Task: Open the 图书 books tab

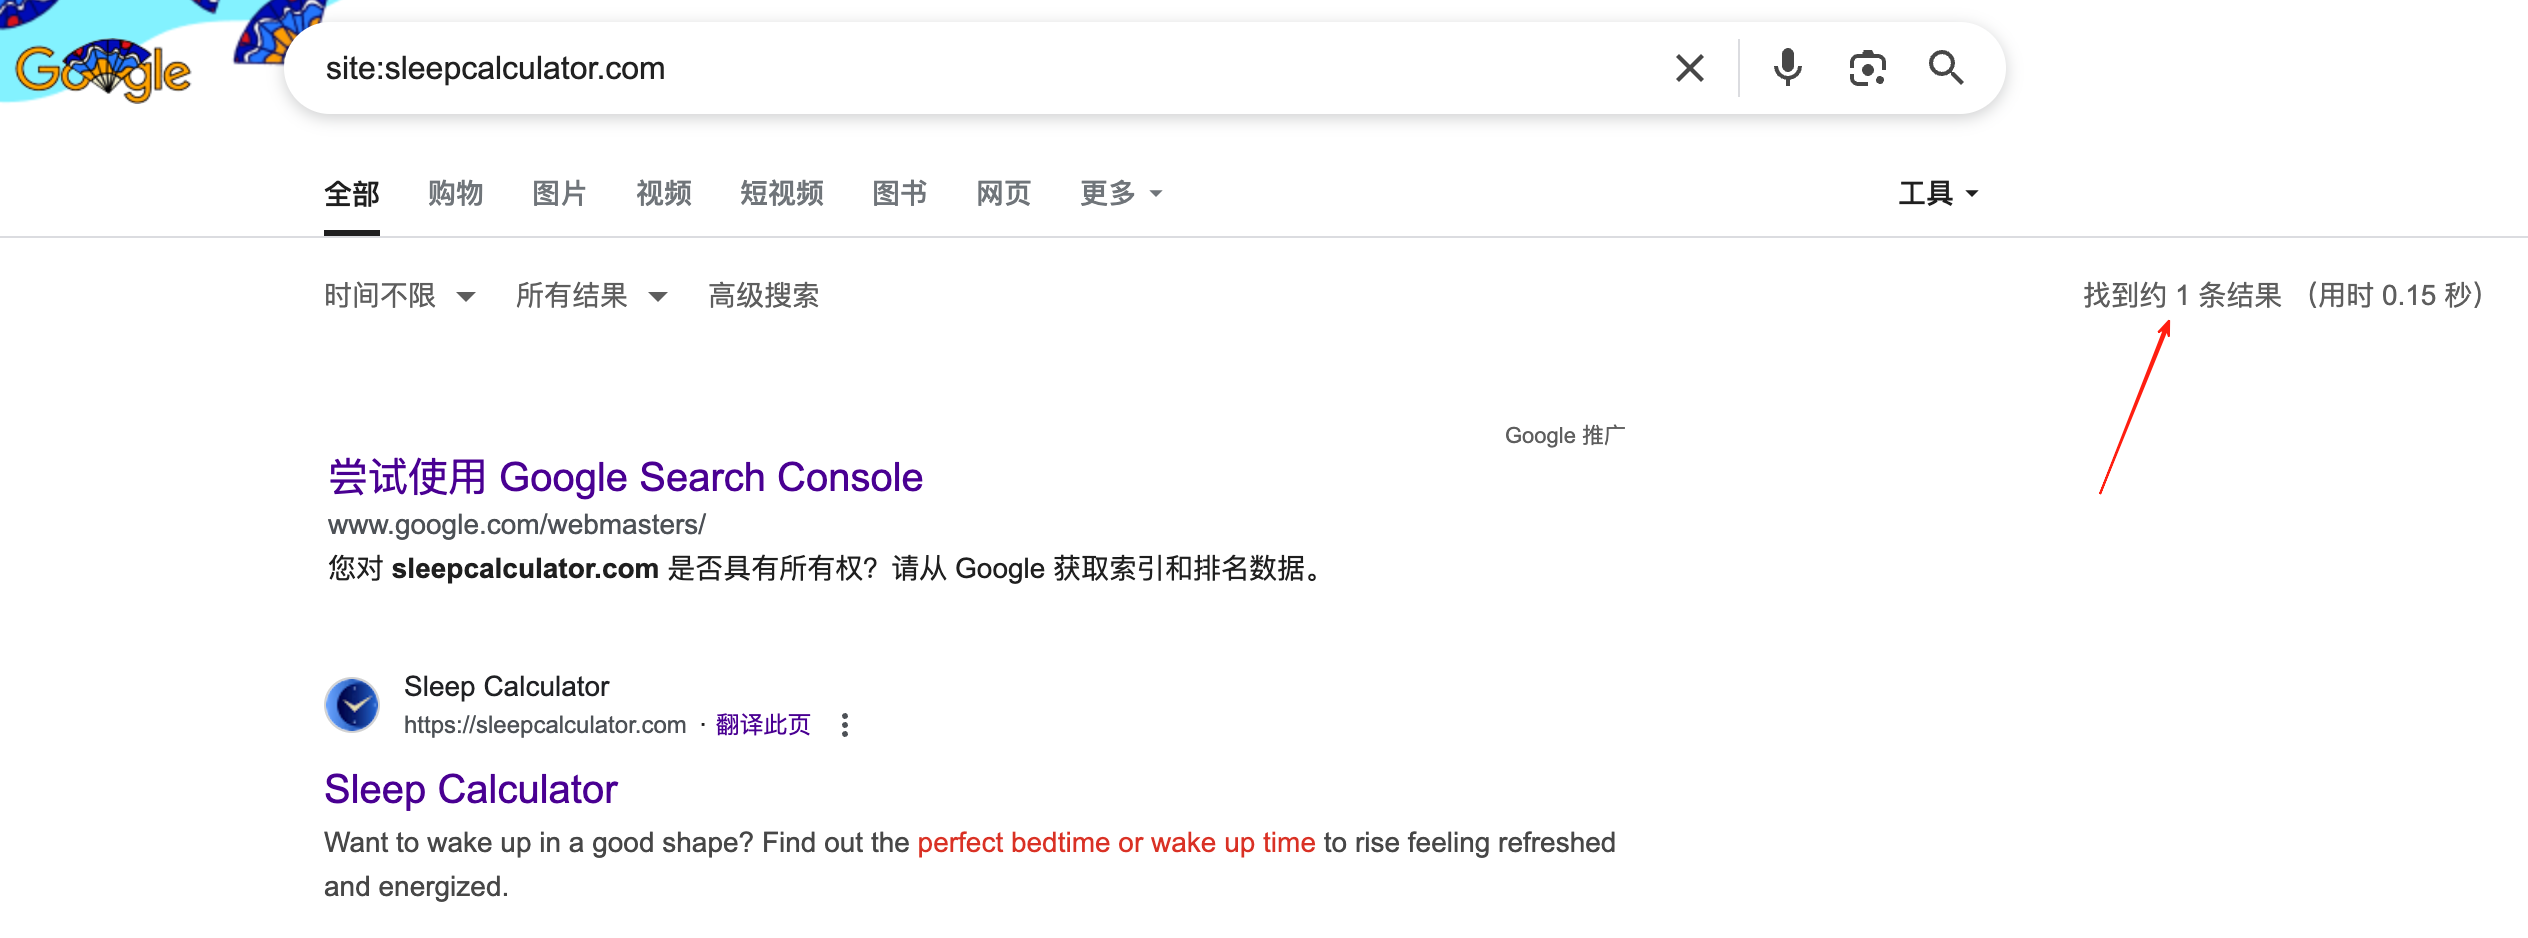Action: tap(900, 193)
